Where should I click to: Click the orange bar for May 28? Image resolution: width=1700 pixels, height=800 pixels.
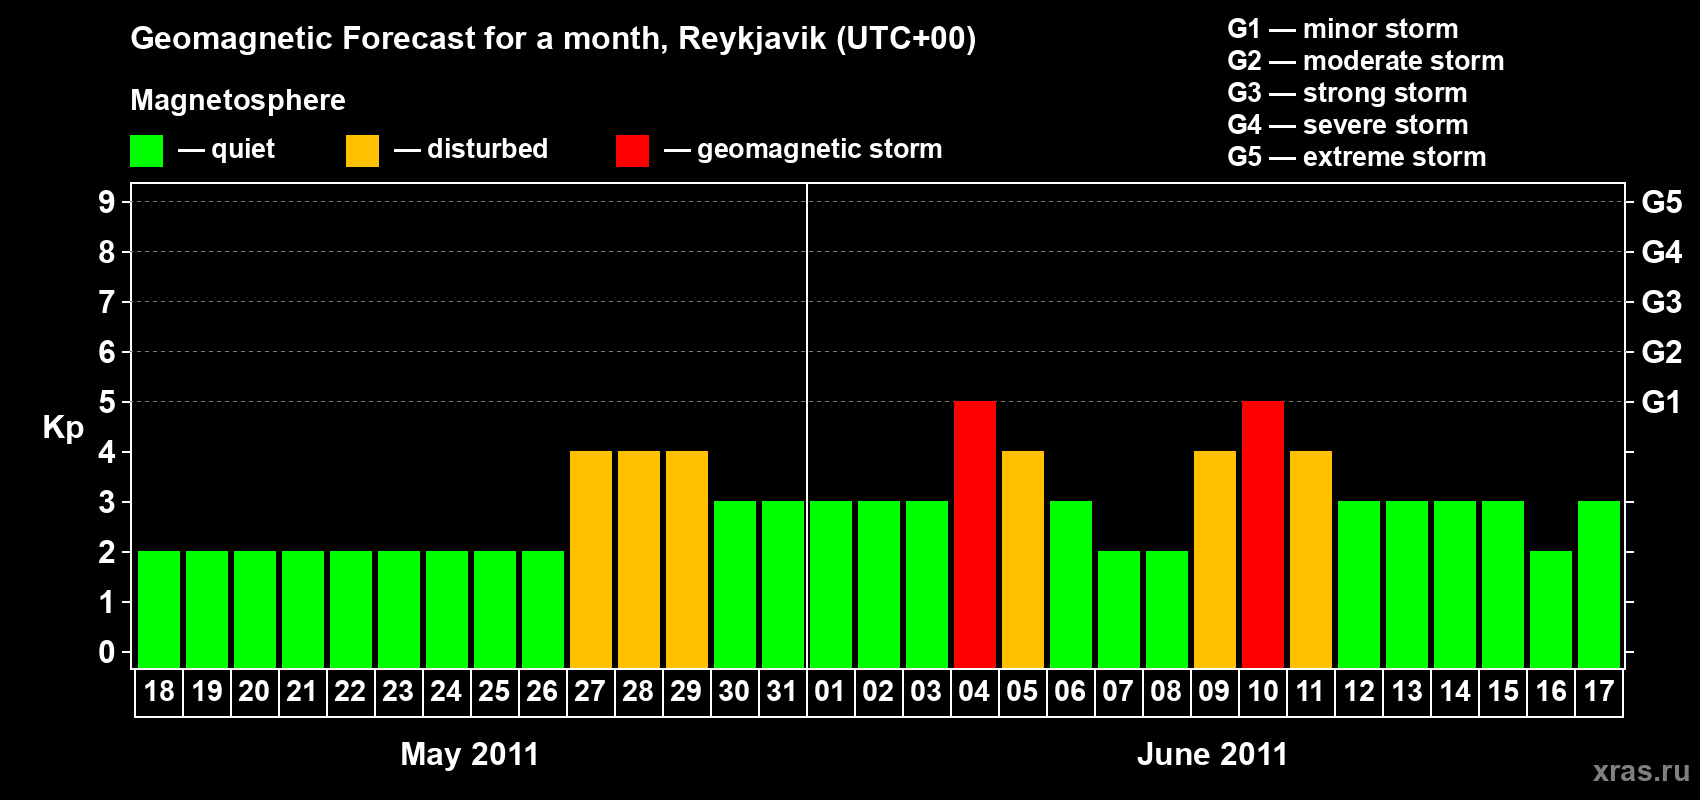[639, 559]
